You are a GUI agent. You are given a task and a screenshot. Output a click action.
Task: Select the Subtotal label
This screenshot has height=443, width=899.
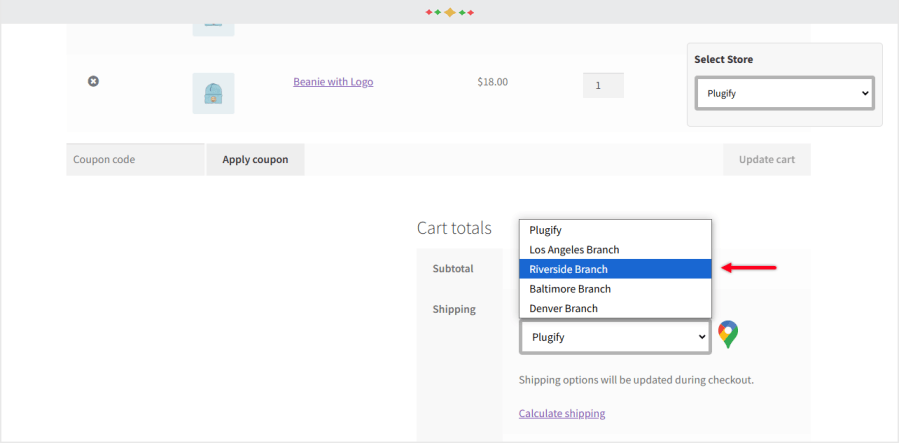click(453, 268)
